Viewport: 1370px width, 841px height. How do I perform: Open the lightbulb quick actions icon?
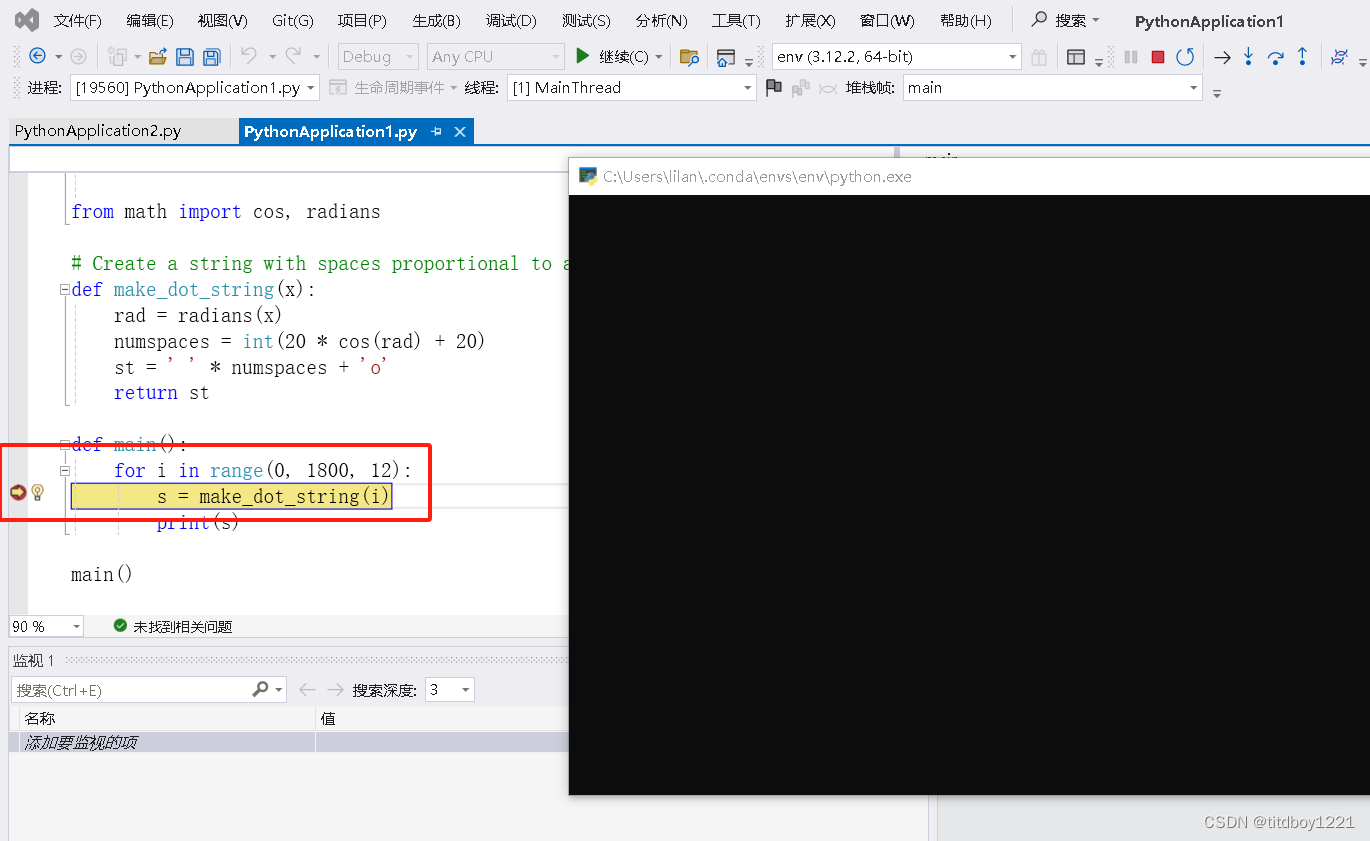click(x=37, y=492)
